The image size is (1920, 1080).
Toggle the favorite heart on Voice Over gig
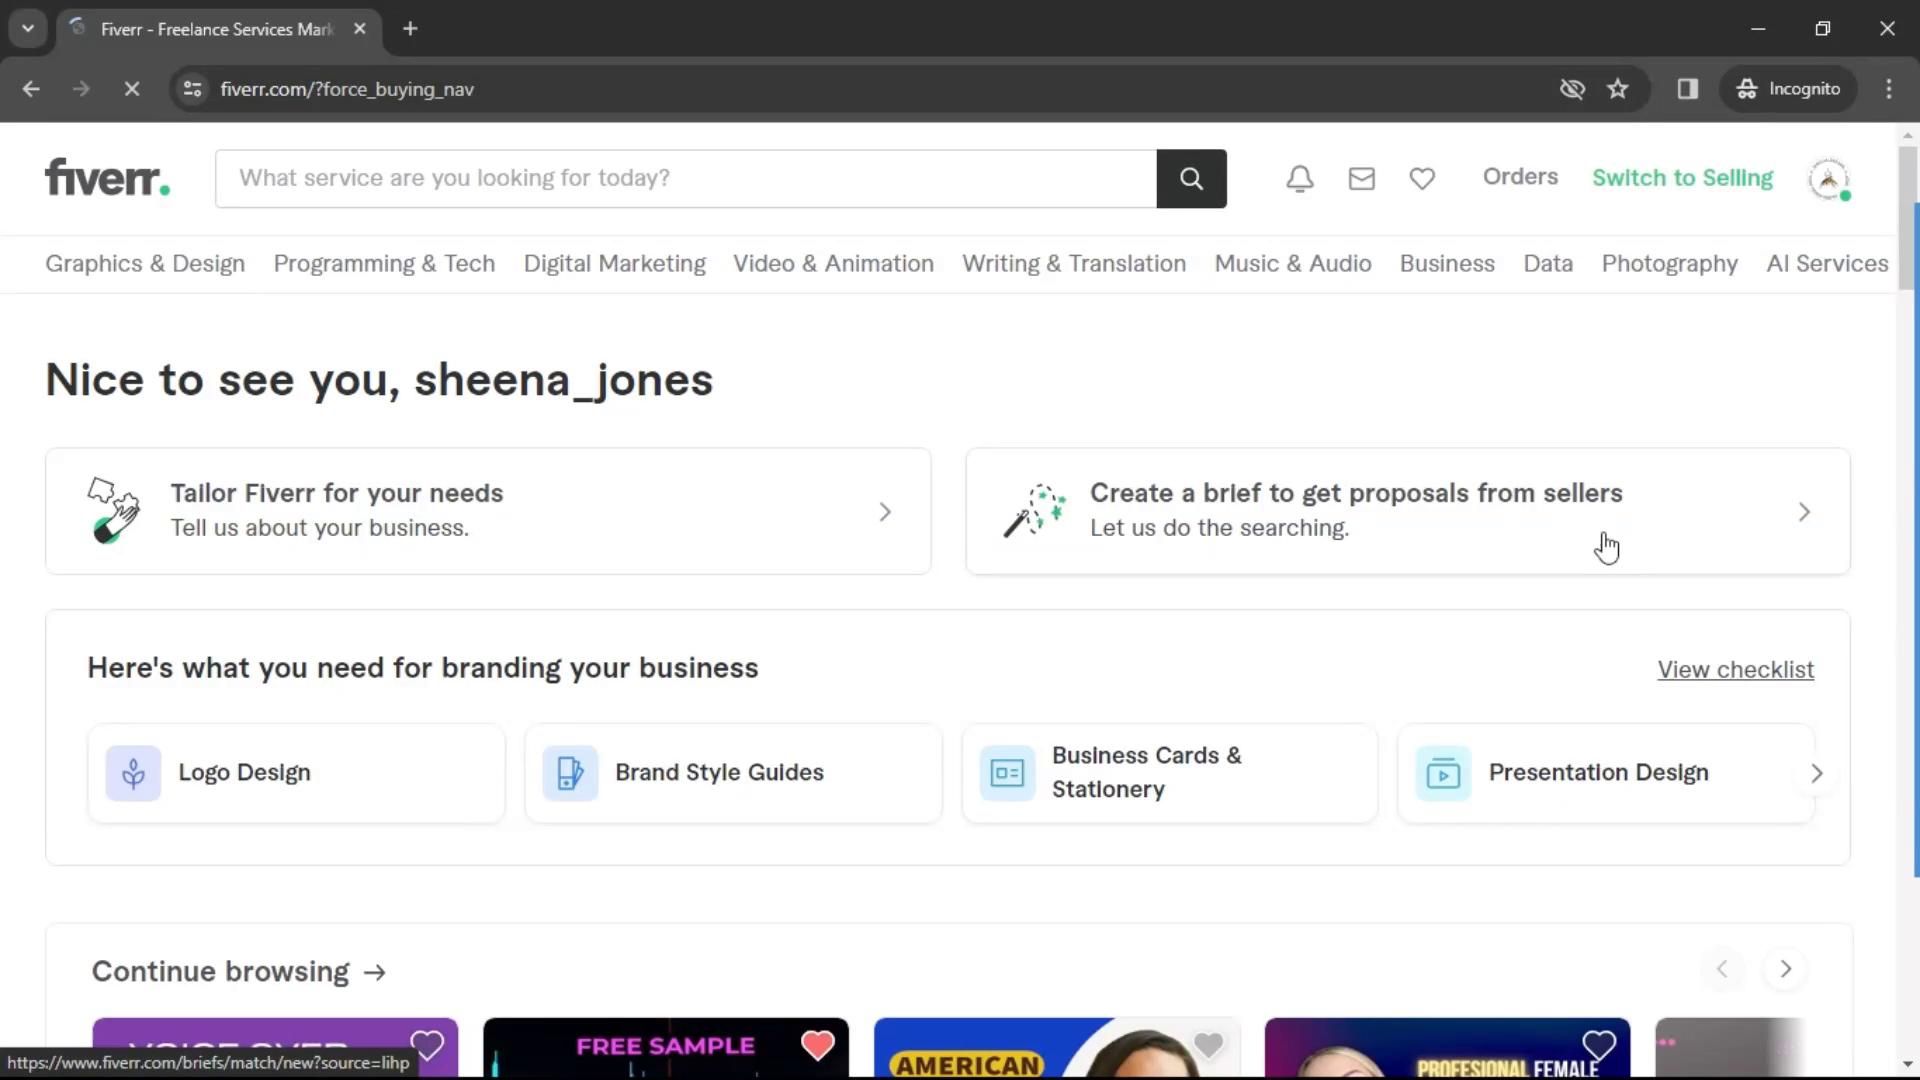[427, 1046]
